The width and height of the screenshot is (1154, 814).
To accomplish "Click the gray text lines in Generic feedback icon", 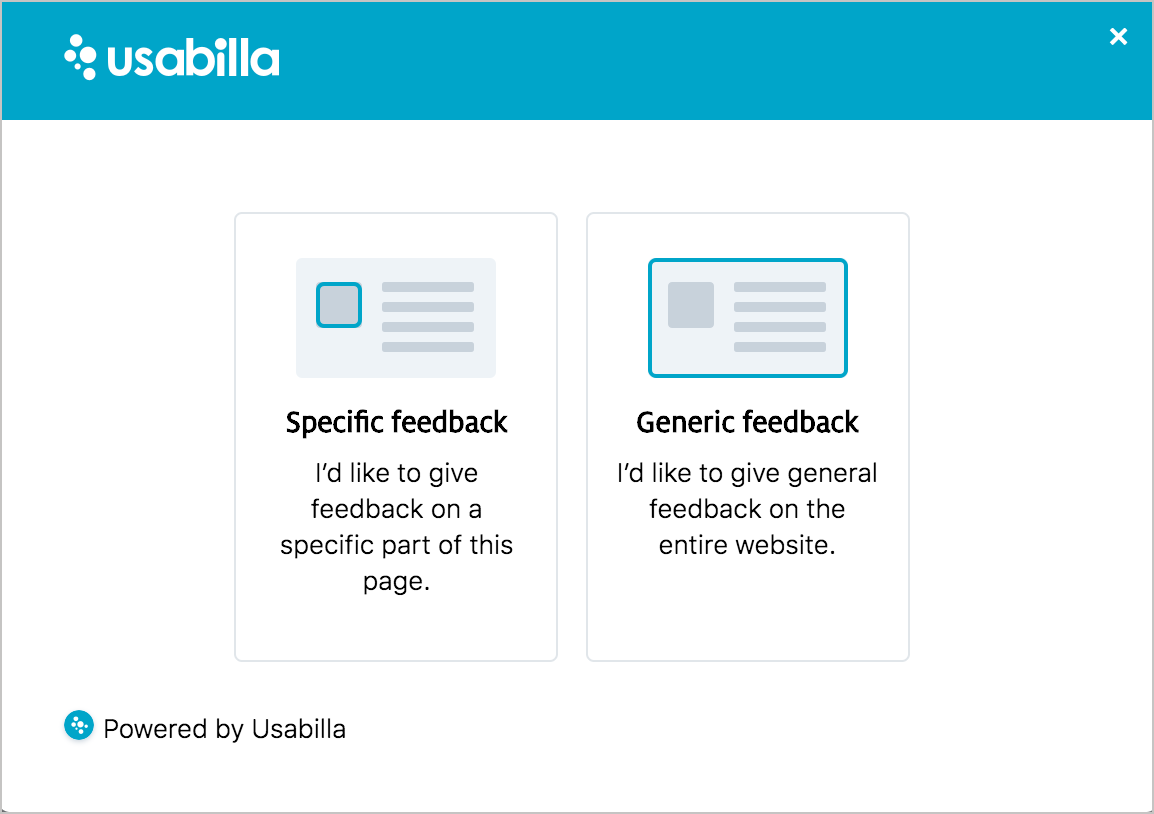I will [x=779, y=316].
